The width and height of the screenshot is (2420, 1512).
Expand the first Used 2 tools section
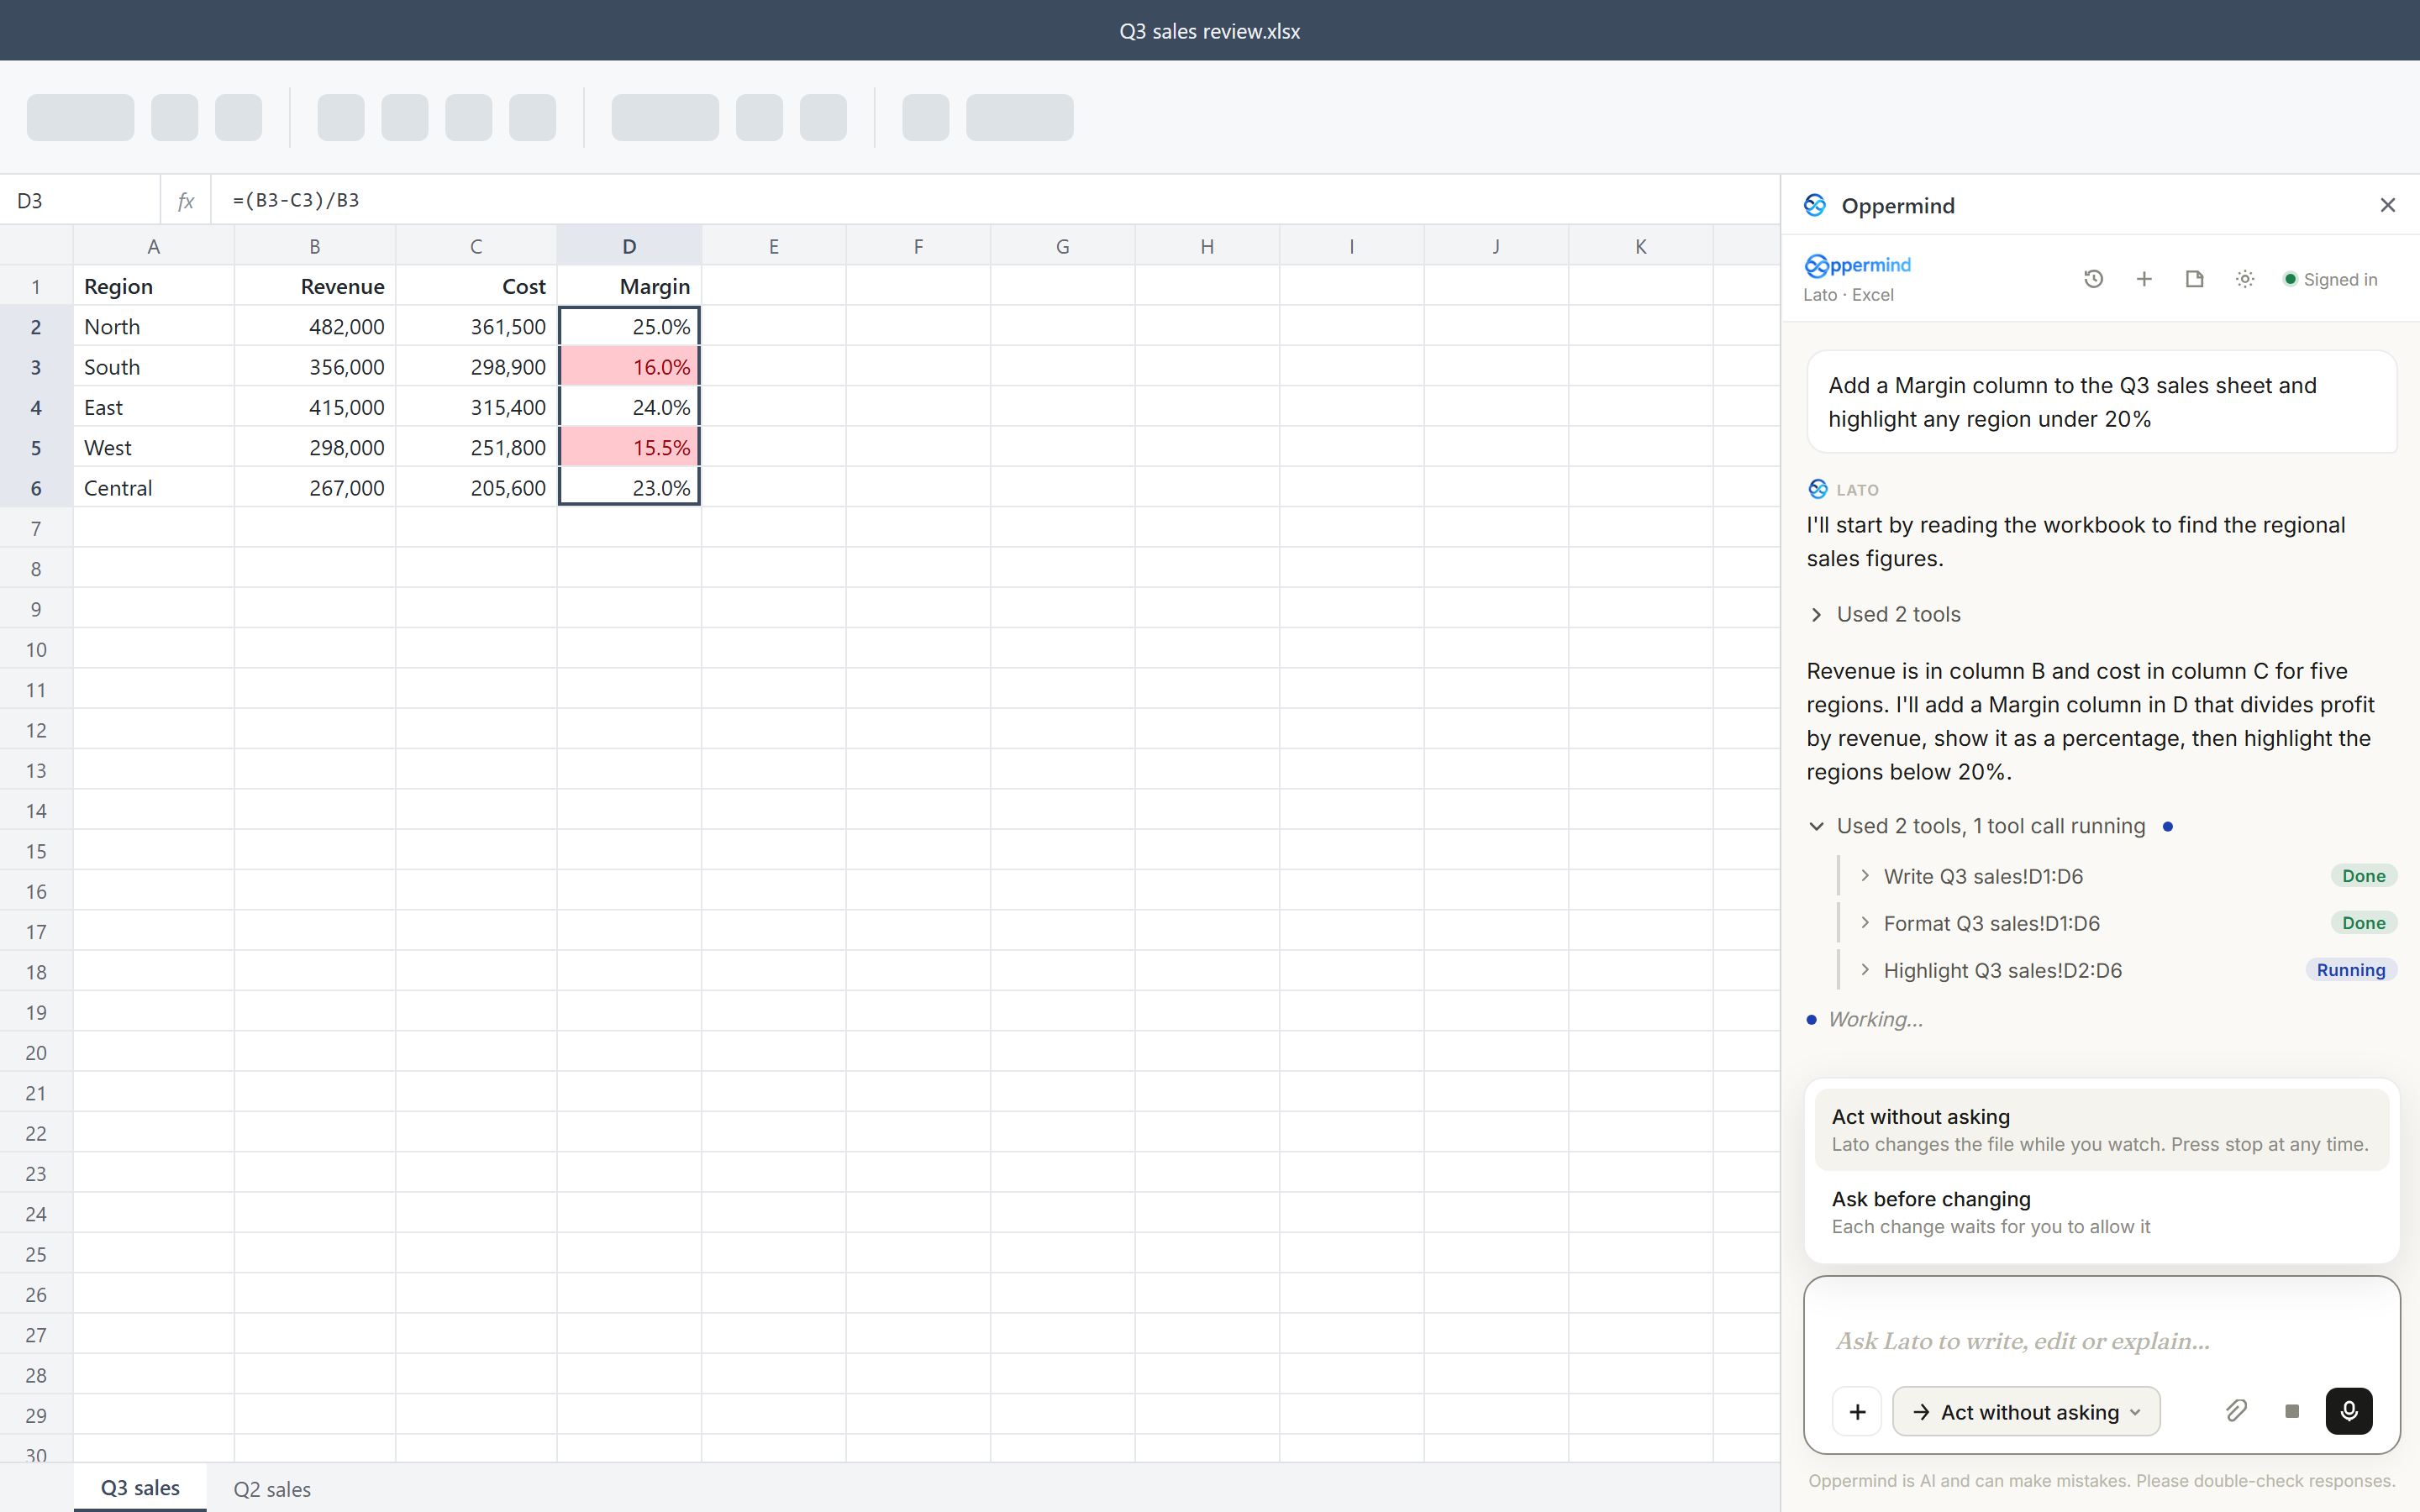(x=1886, y=614)
